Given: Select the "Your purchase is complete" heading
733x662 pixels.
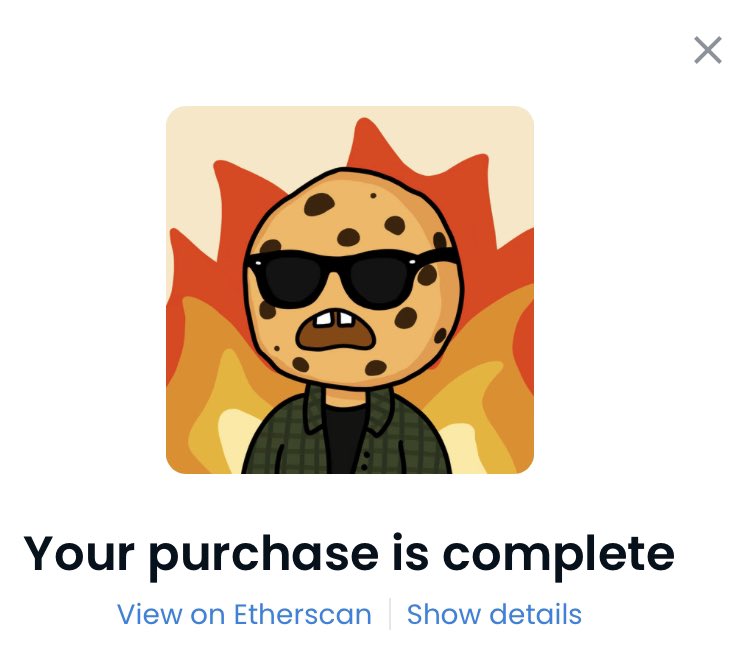Looking at the screenshot, I should pos(349,554).
